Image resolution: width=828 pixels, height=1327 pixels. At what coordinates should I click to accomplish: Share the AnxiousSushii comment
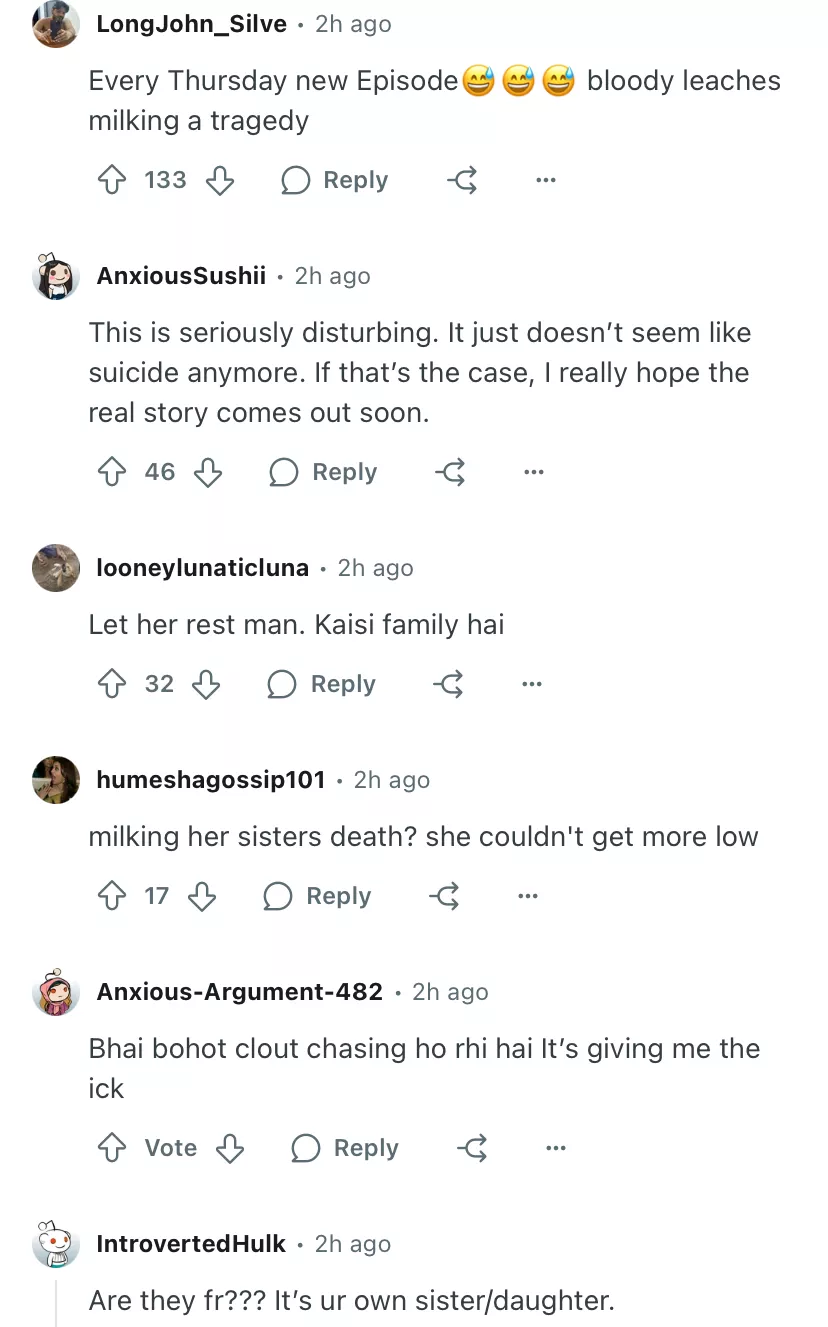451,472
